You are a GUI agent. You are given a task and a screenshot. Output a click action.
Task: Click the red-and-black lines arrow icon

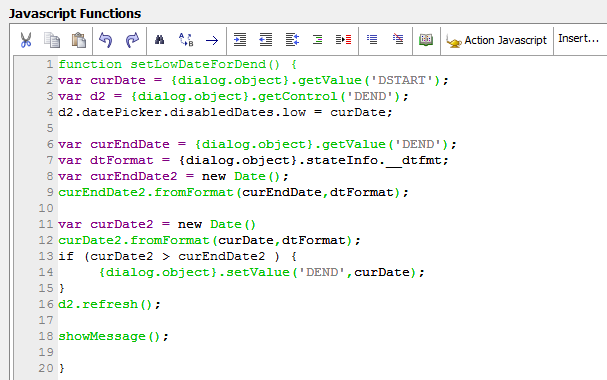[343, 39]
